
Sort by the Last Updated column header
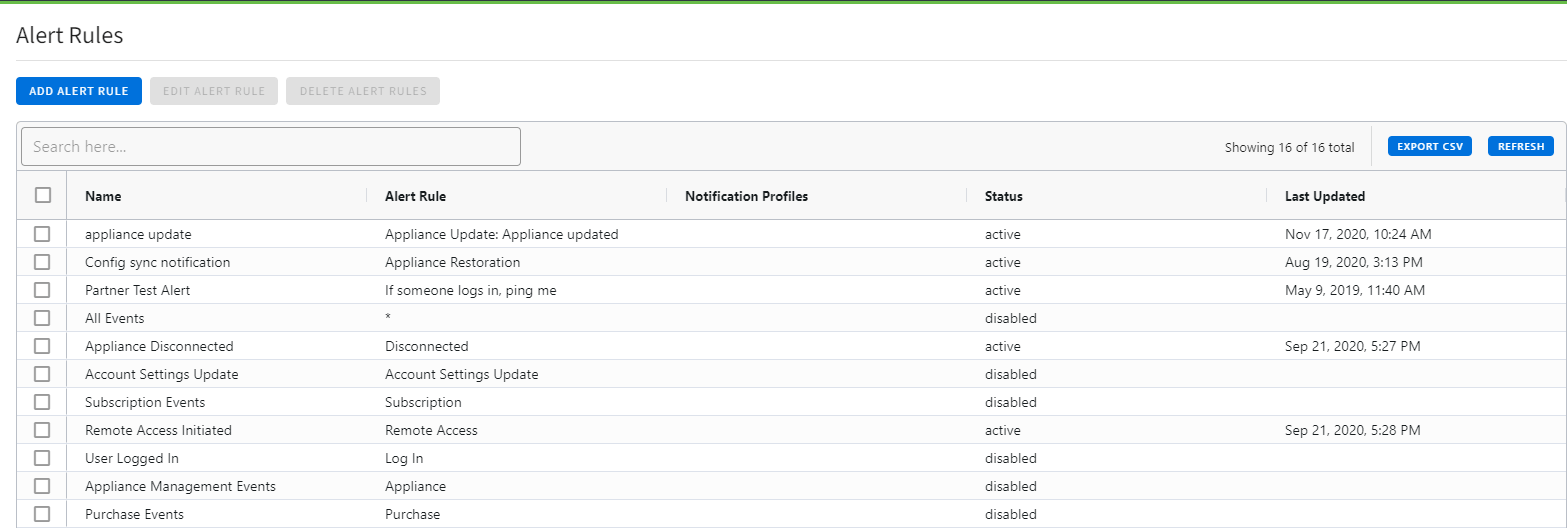pyautogui.click(x=1324, y=197)
